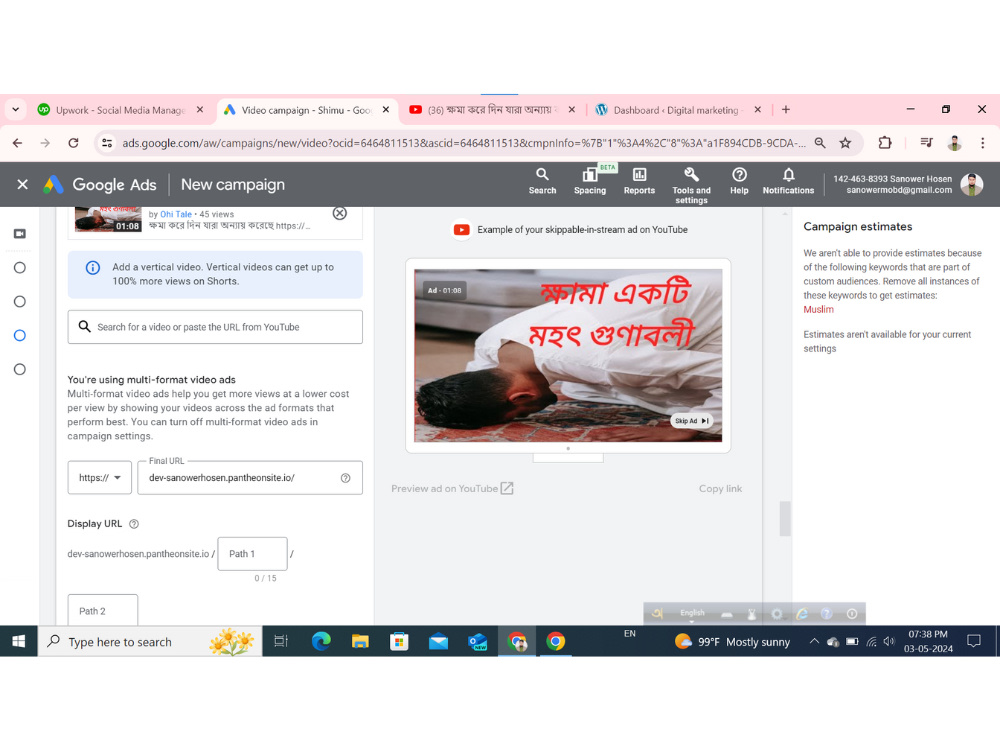The image size is (1000, 750).
Task: Show hidden system tray icons chevron
Action: point(814,641)
